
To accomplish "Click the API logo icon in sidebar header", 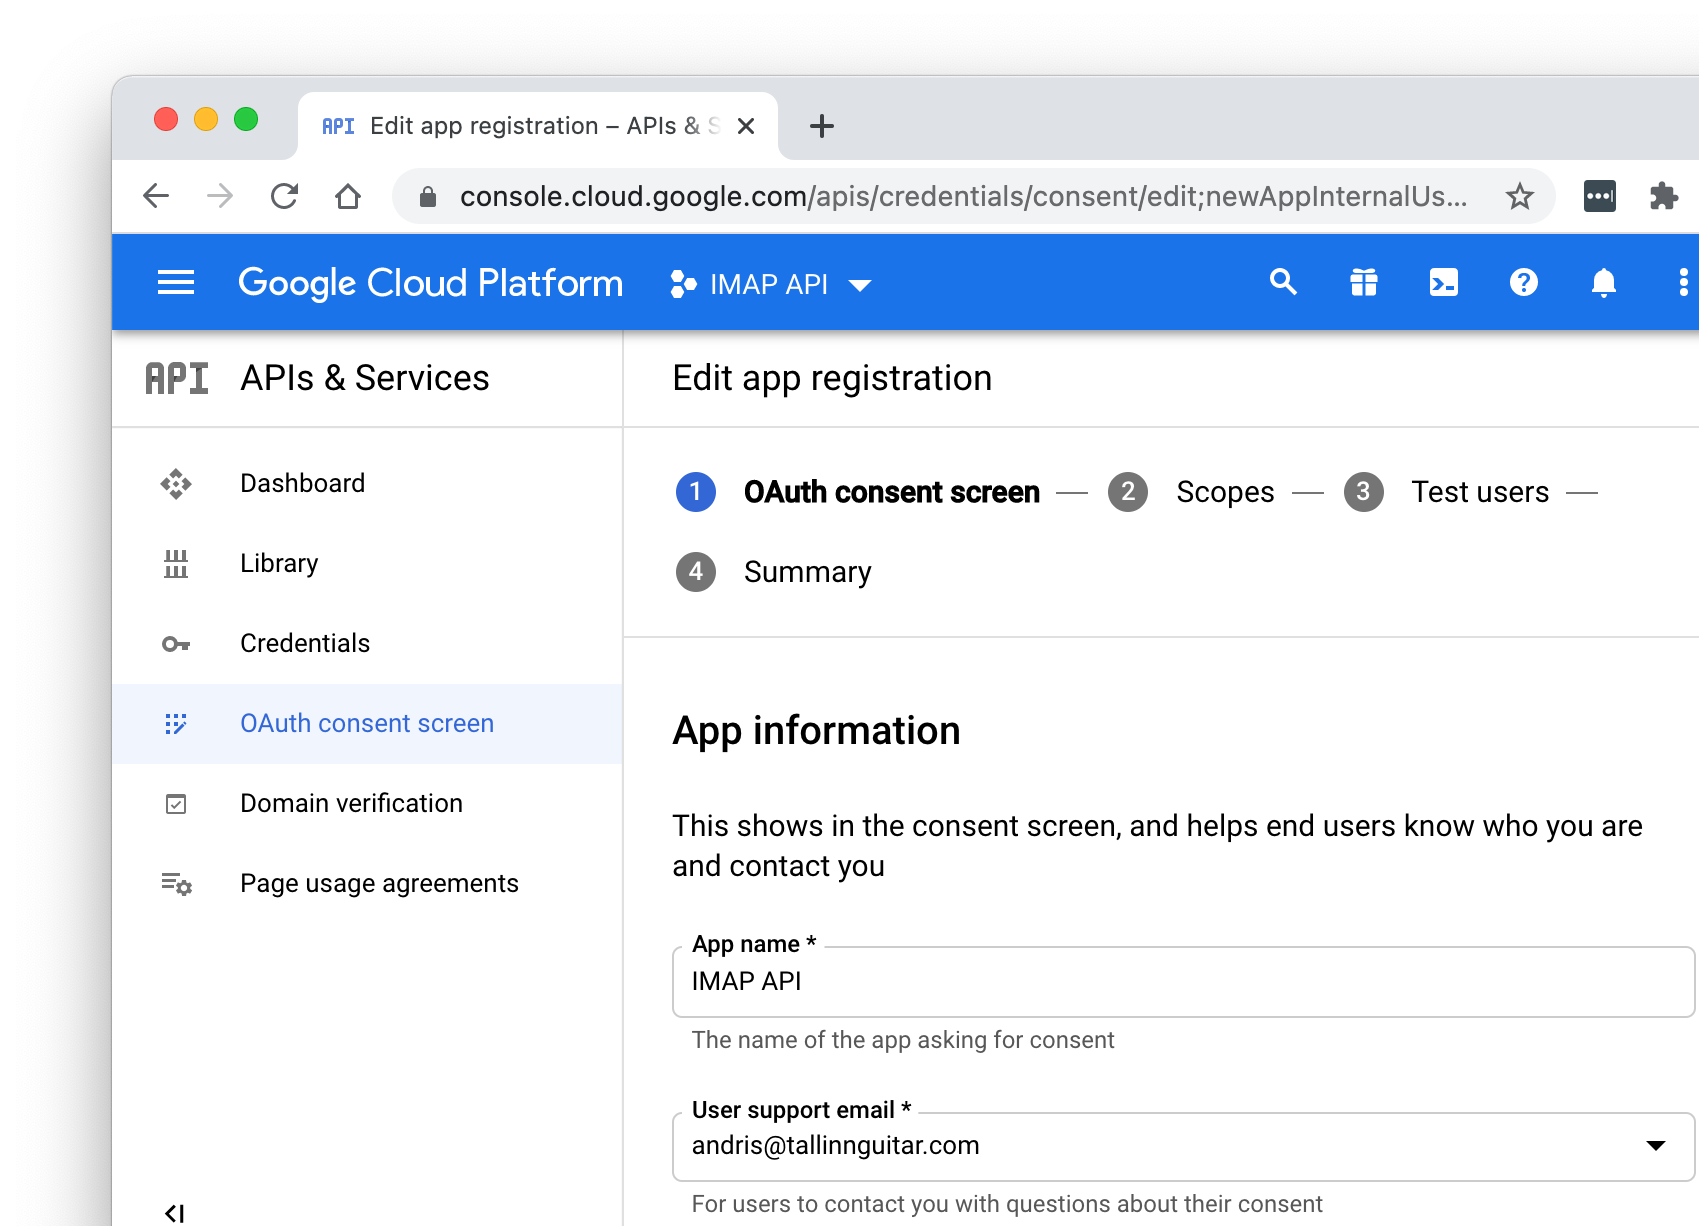I will (177, 378).
